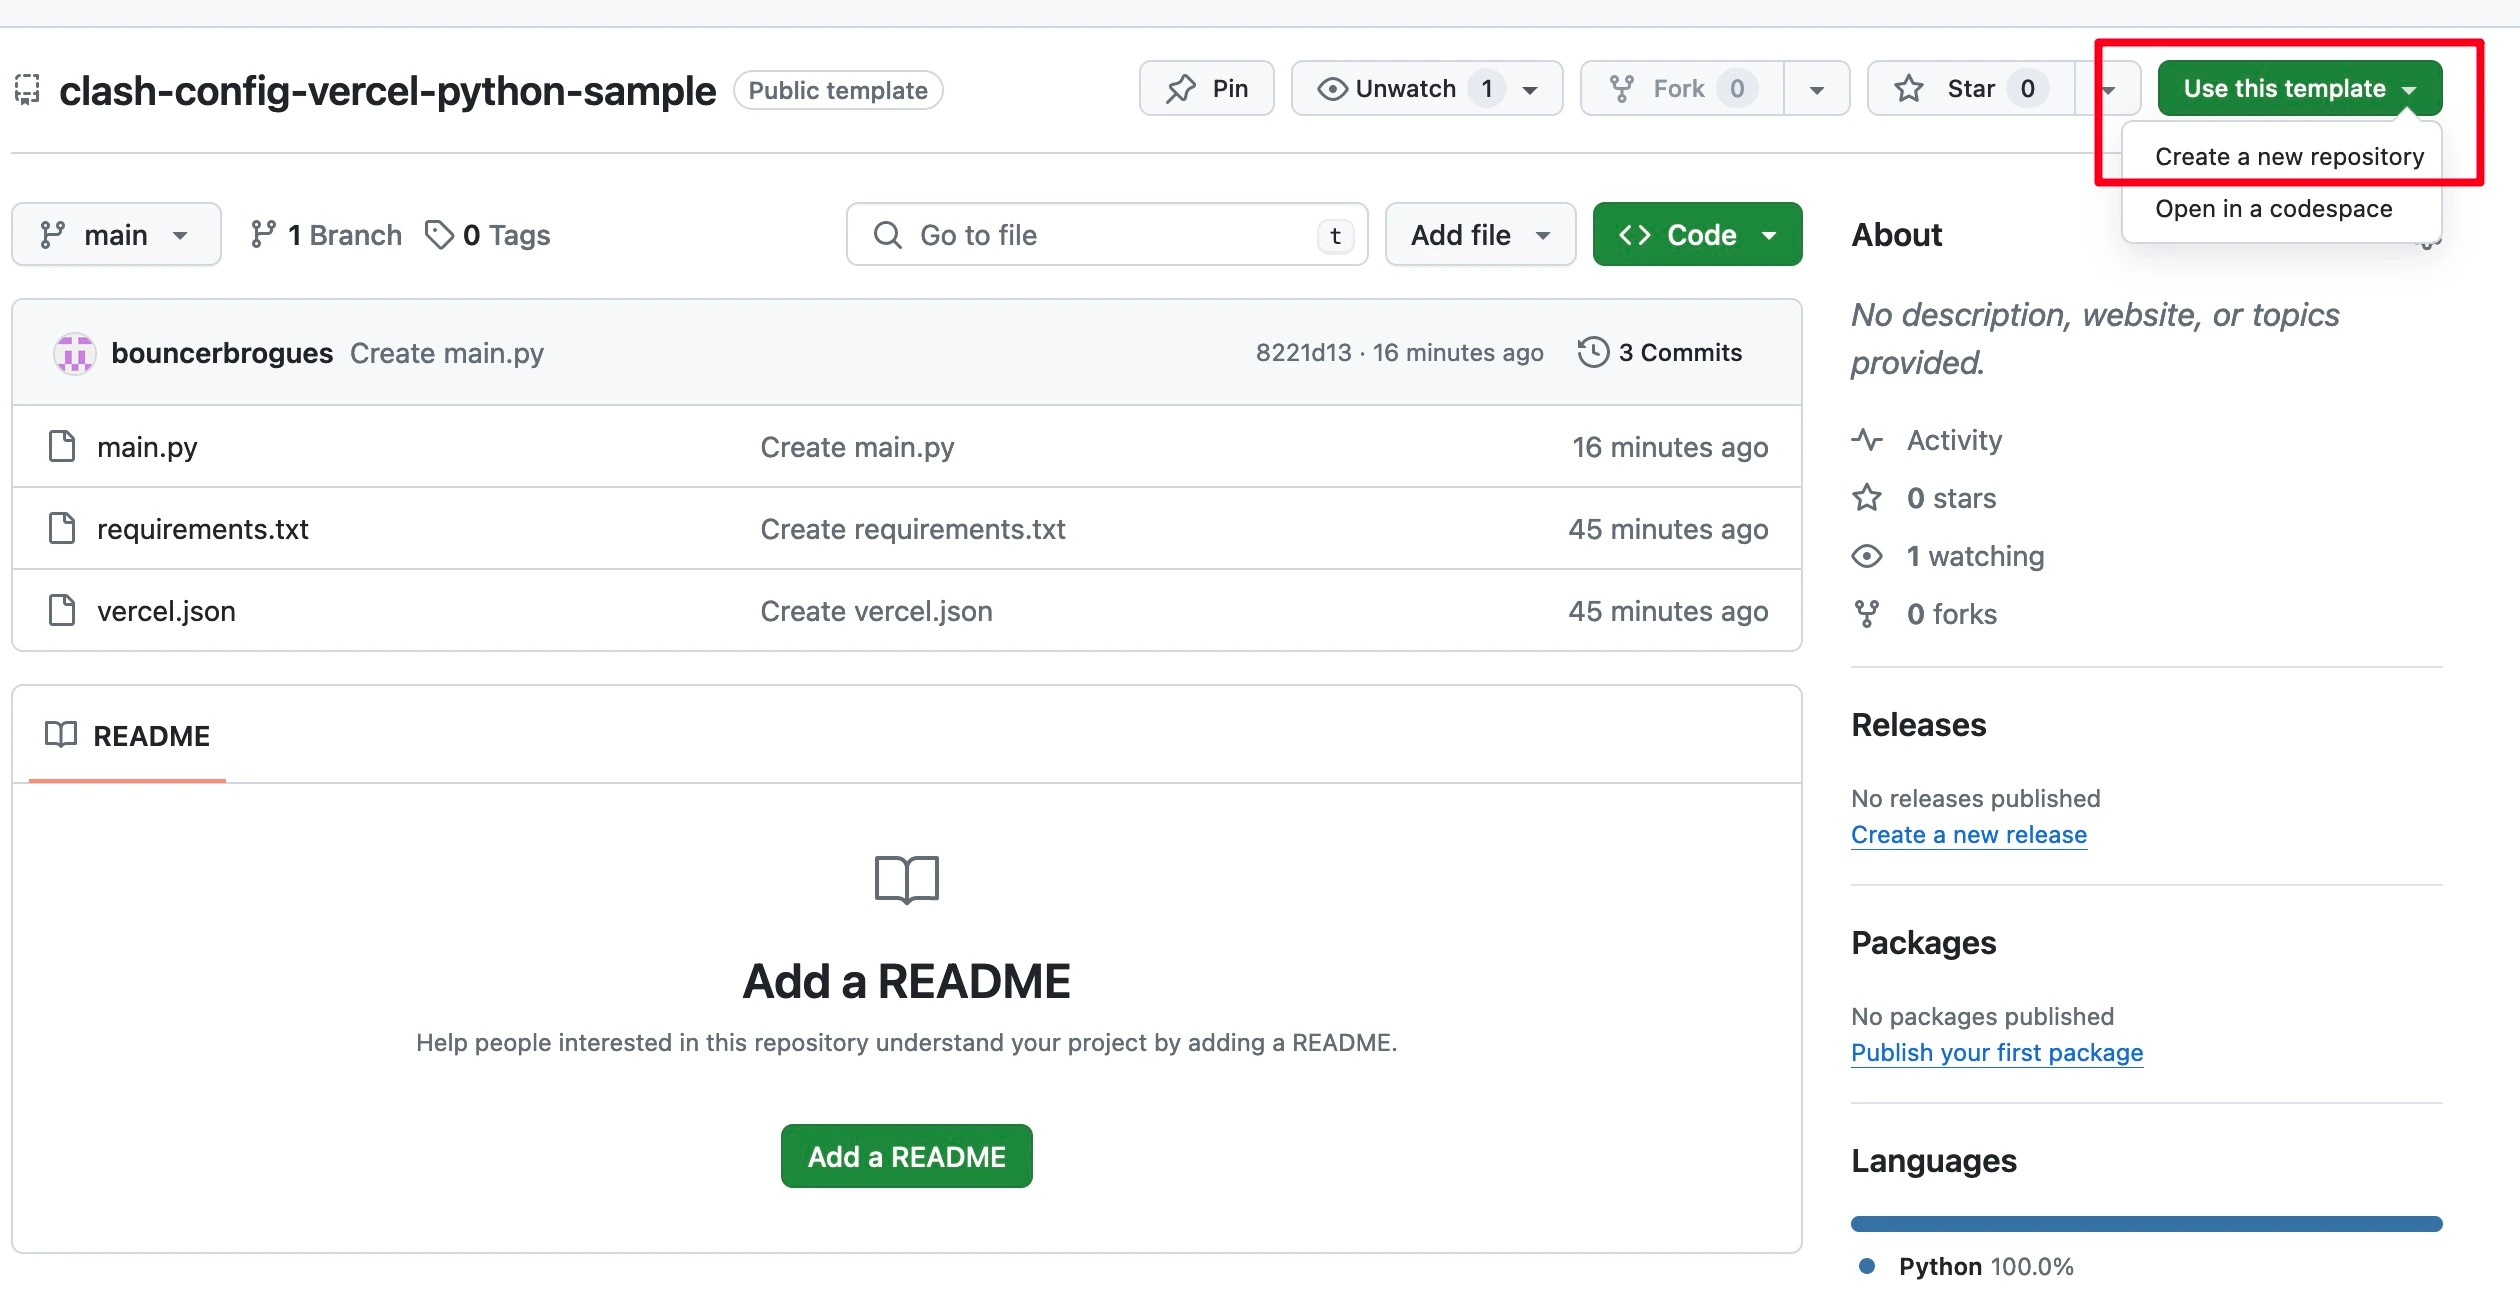Open the requirements.txt file

click(203, 529)
